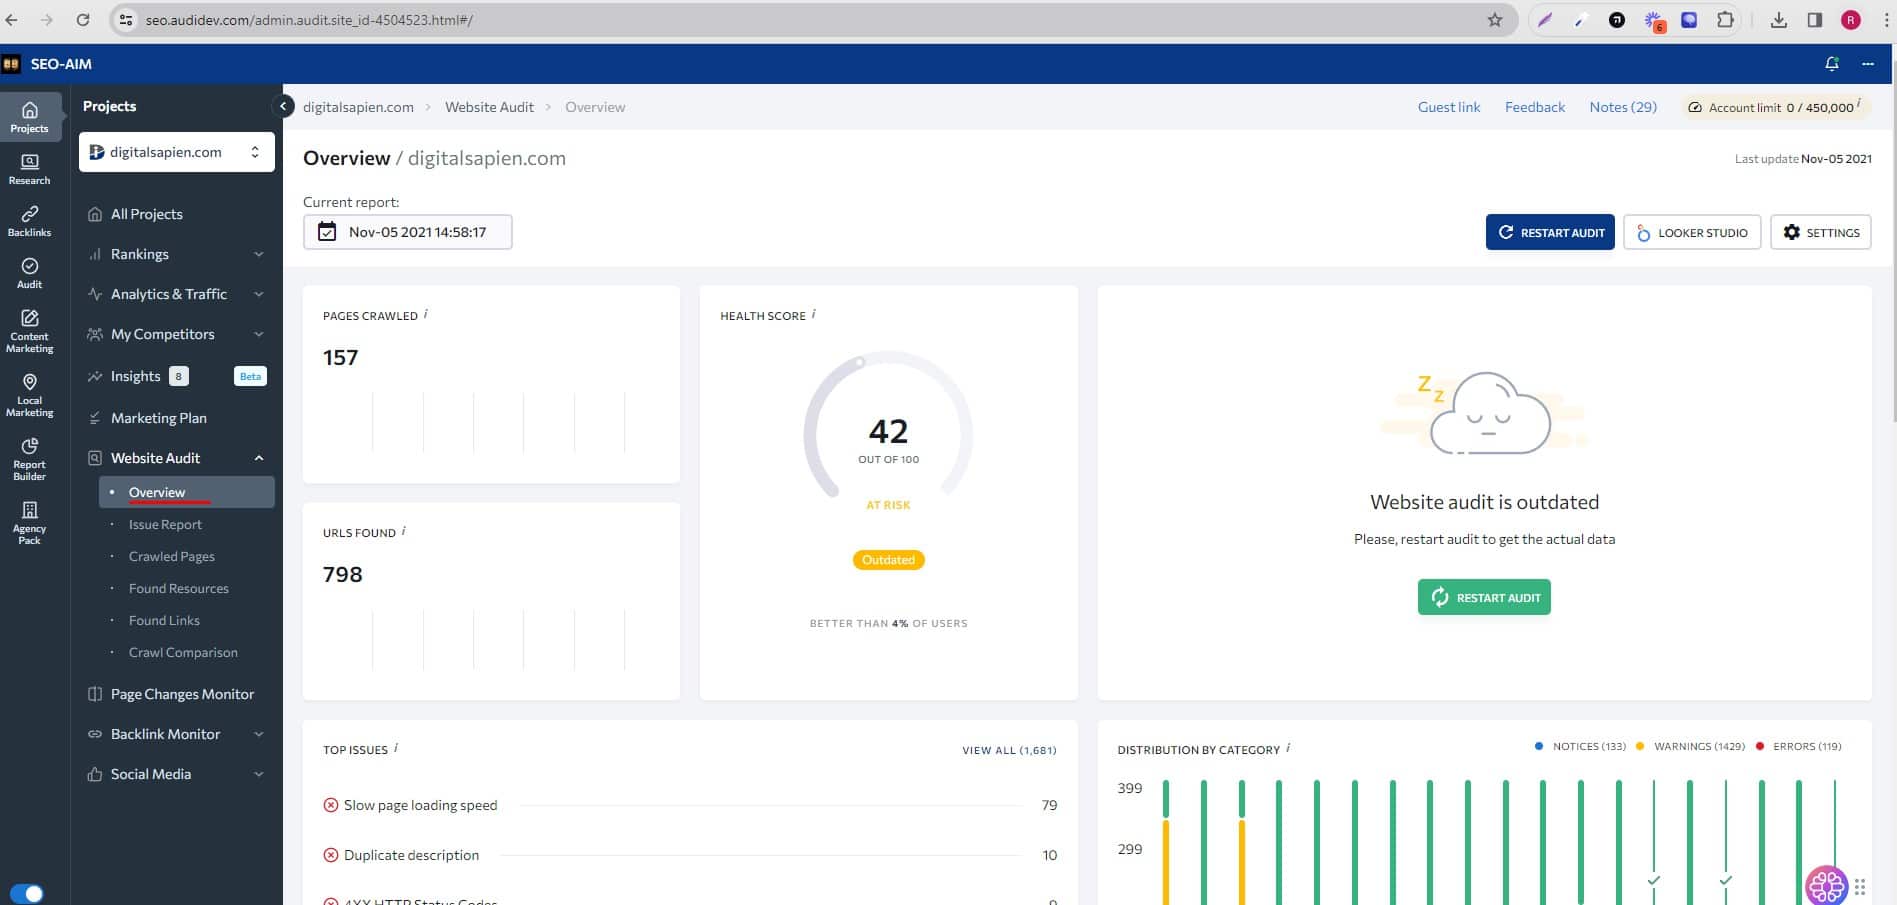Open the Guest link
This screenshot has height=905, width=1897.
tap(1448, 107)
